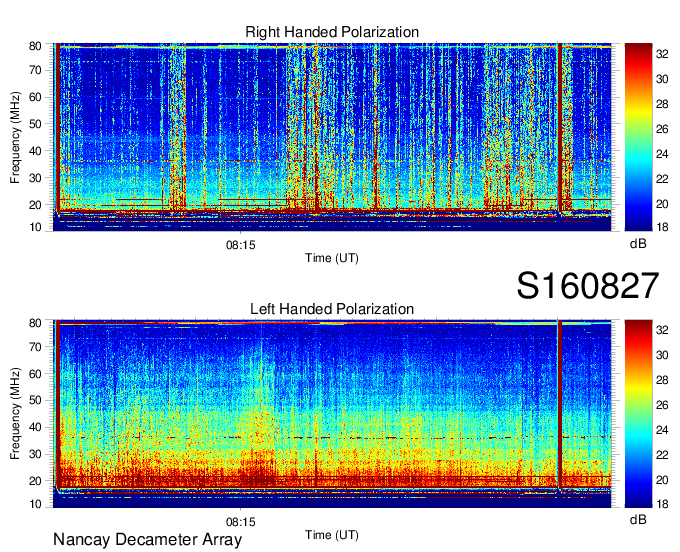This screenshot has height=552, width=680.
Task: Click 08:15 tick under the top plot
Action: [x=241, y=245]
